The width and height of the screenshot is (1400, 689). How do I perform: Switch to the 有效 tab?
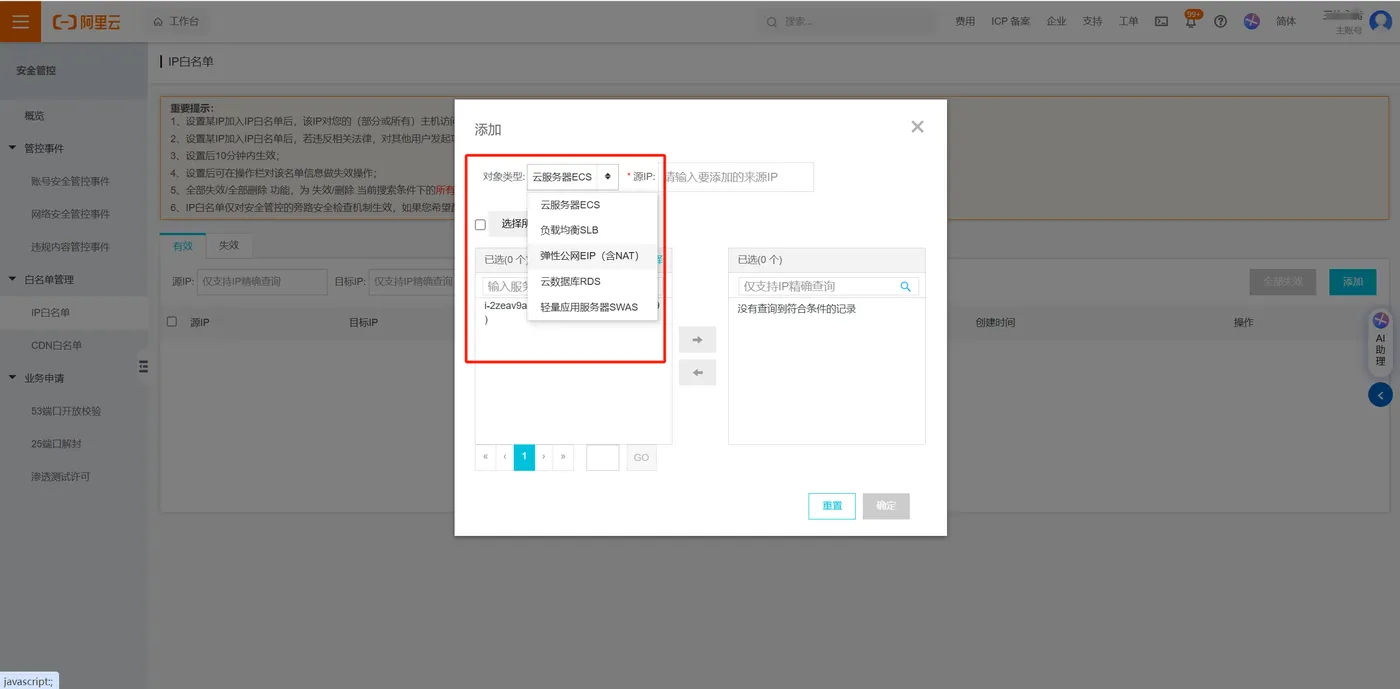[182, 245]
